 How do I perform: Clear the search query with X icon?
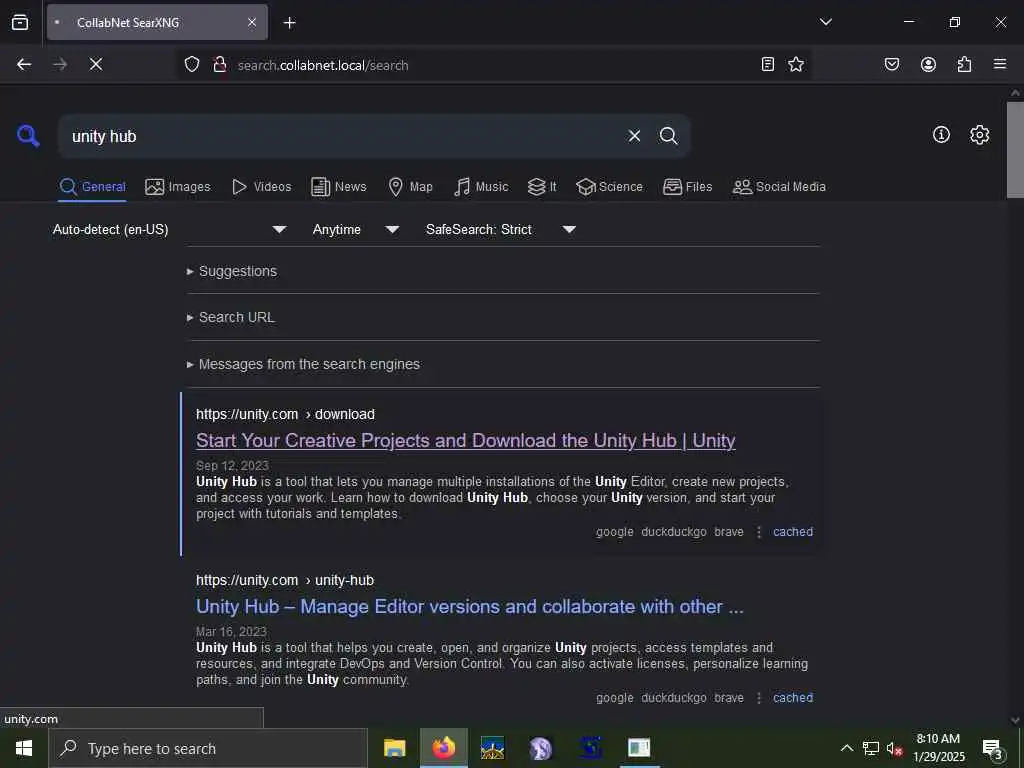click(x=634, y=136)
